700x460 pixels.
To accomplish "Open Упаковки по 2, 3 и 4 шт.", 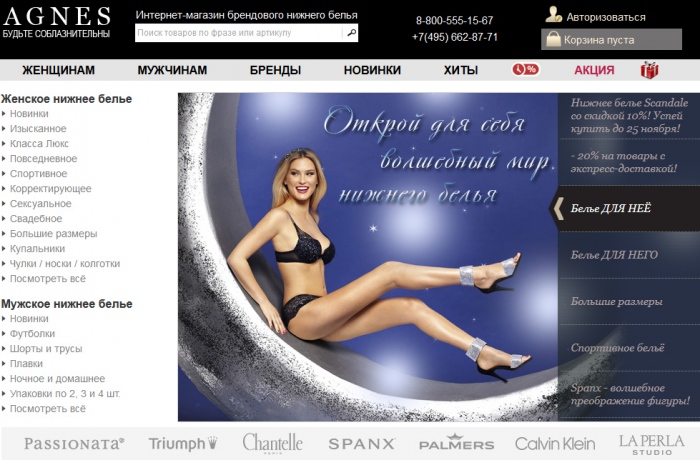I will click(65, 394).
